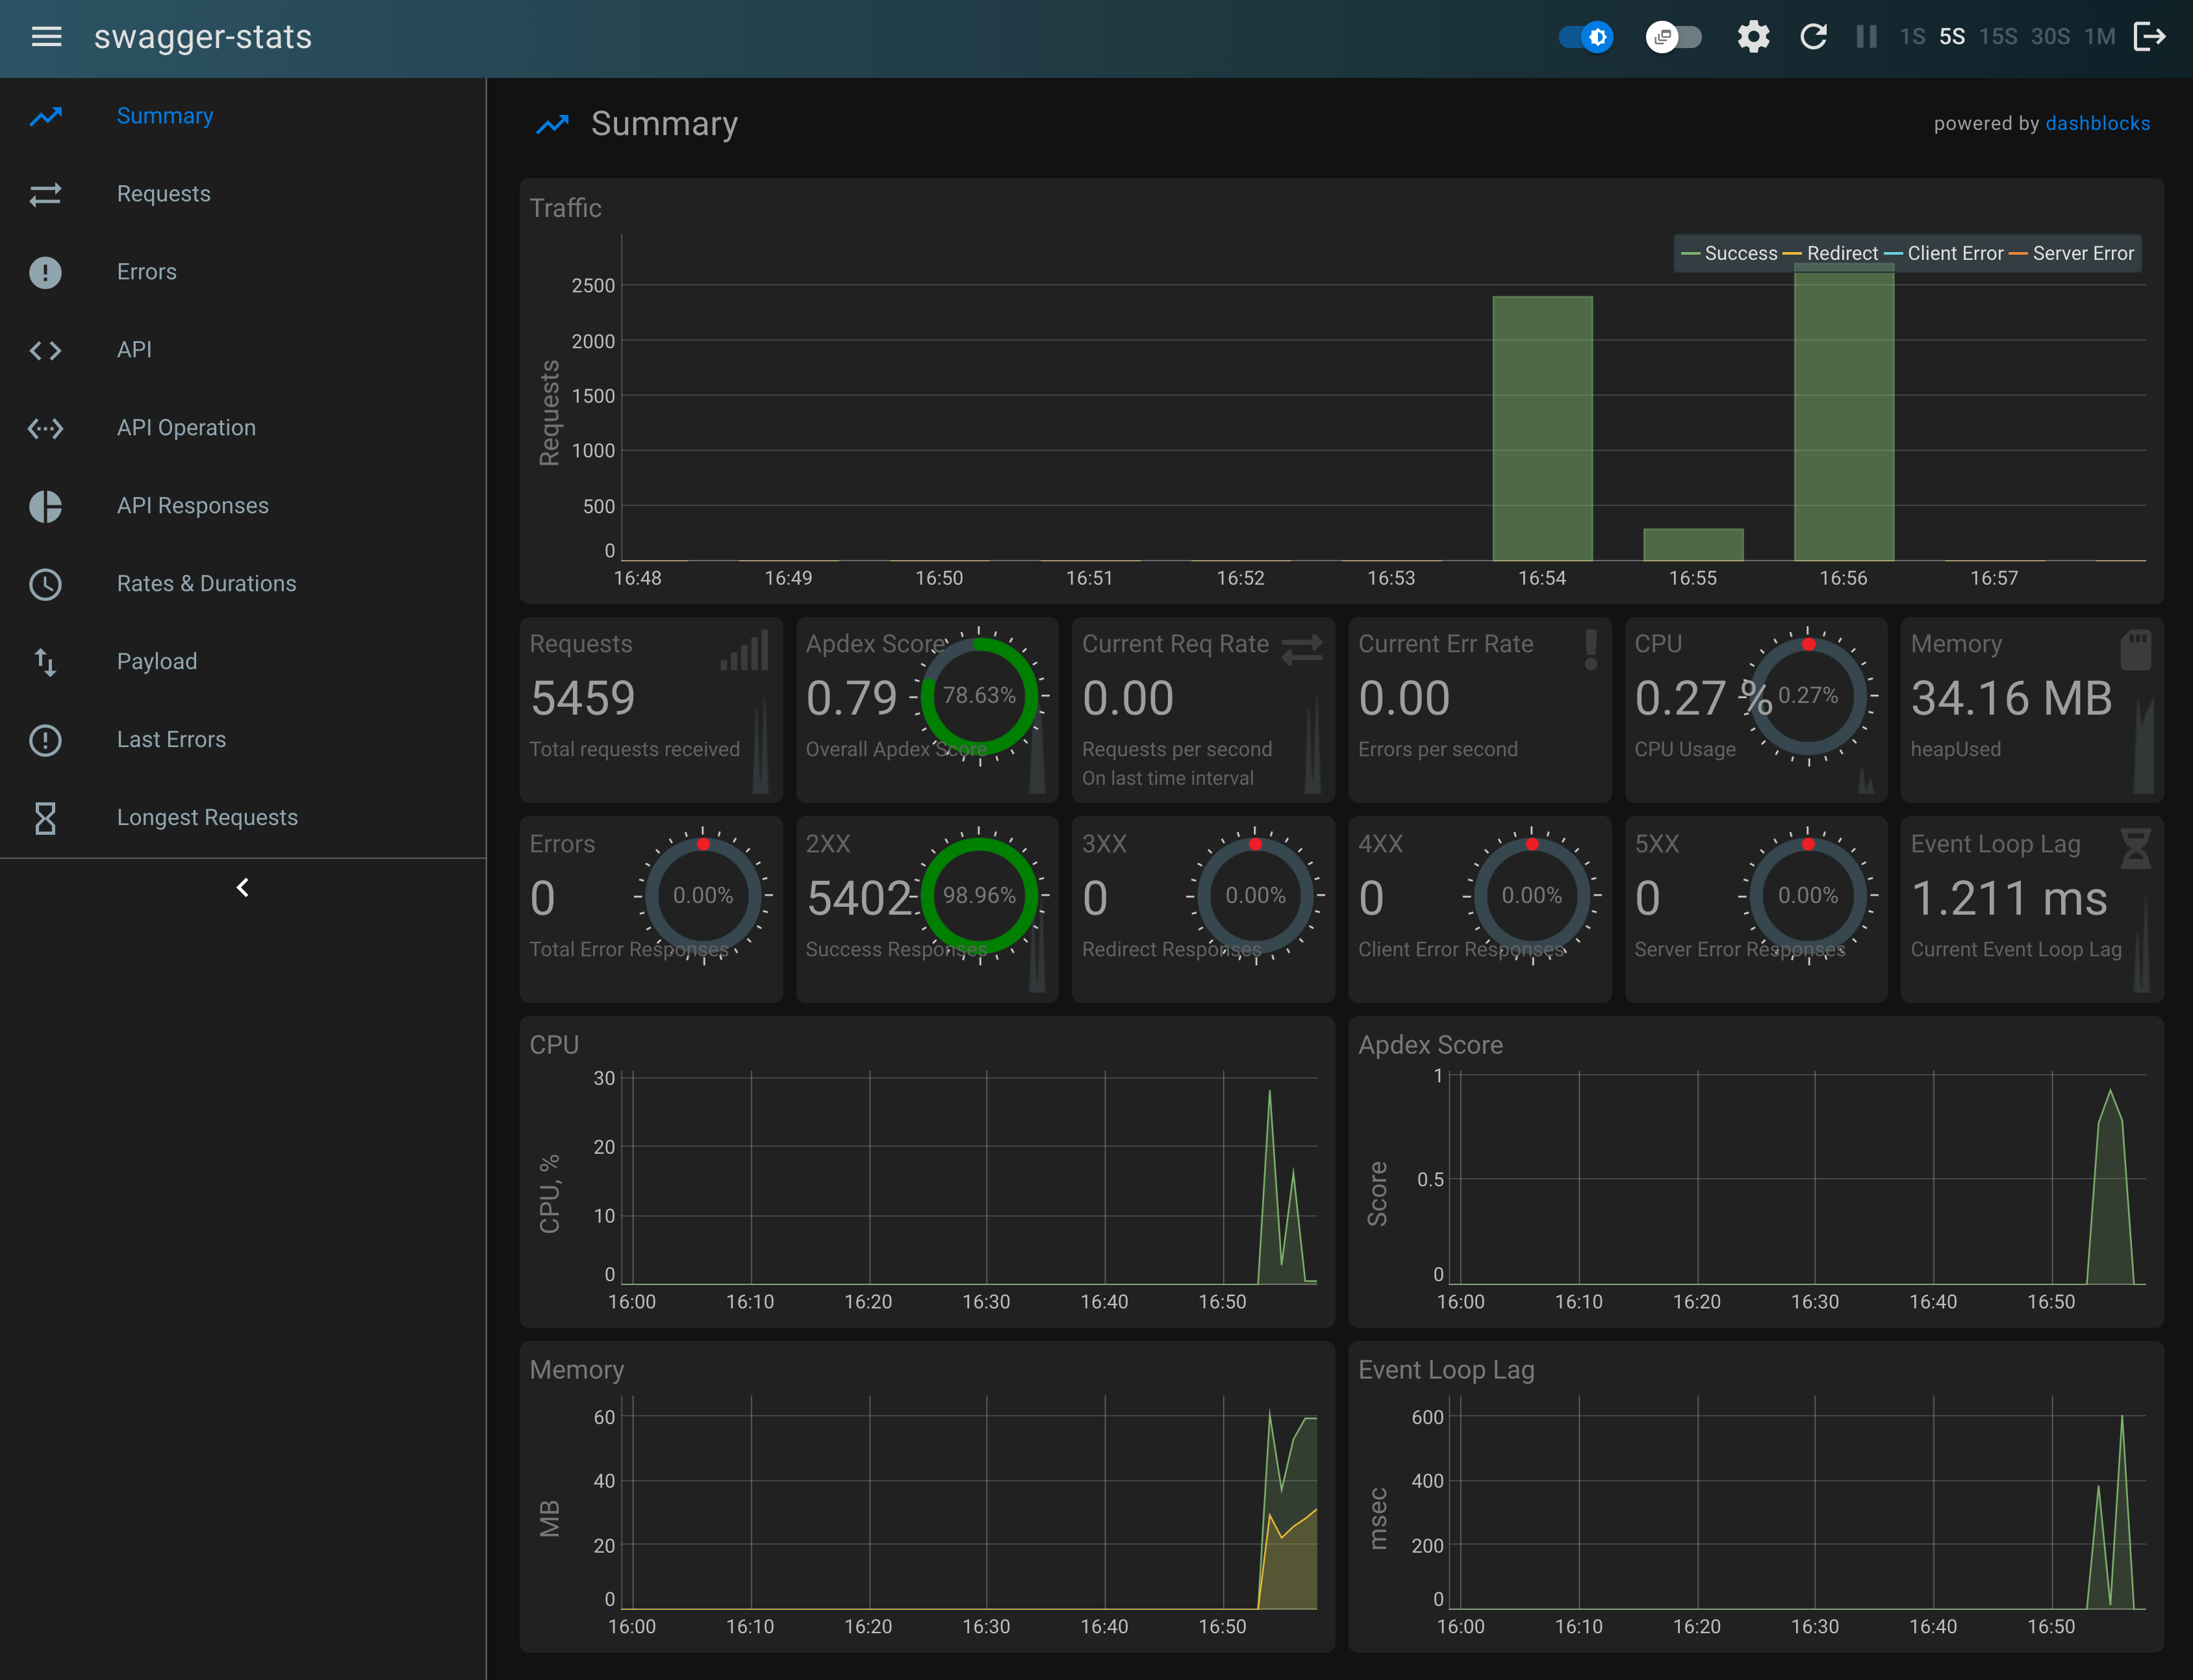Image resolution: width=2193 pixels, height=1680 pixels.
Task: Open the dashblocks link
Action: coord(2097,123)
